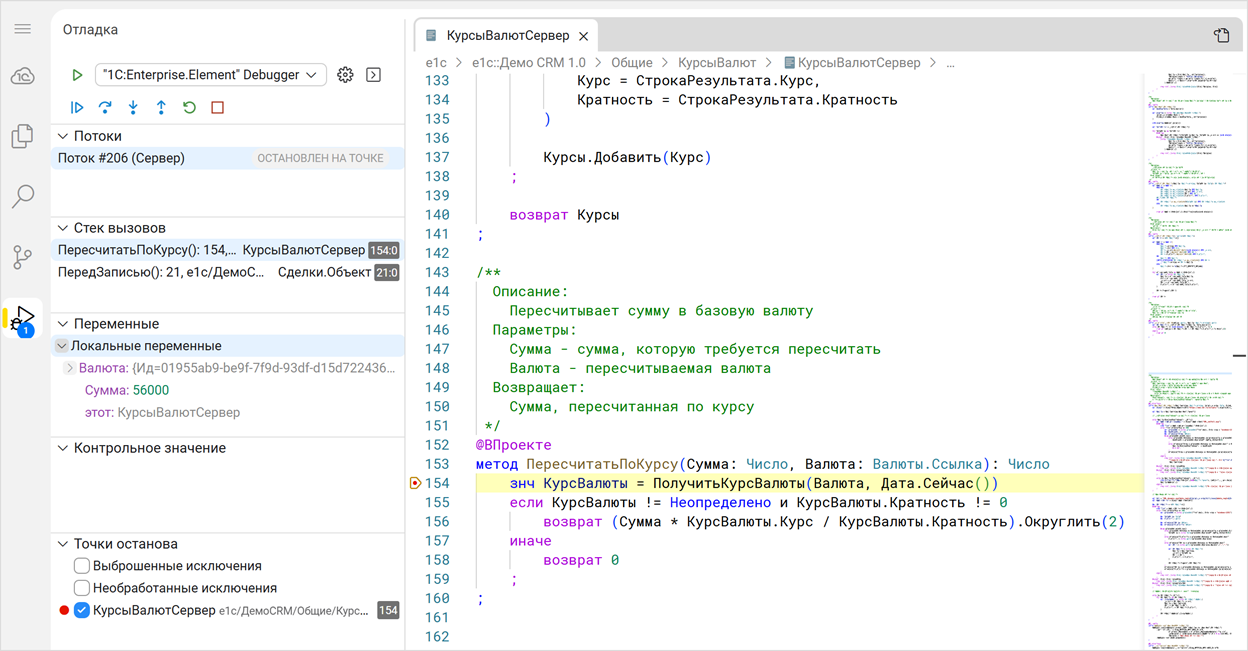1248x651 pixels.
Task: Open debugger configuration gear settings
Action: [x=345, y=75]
